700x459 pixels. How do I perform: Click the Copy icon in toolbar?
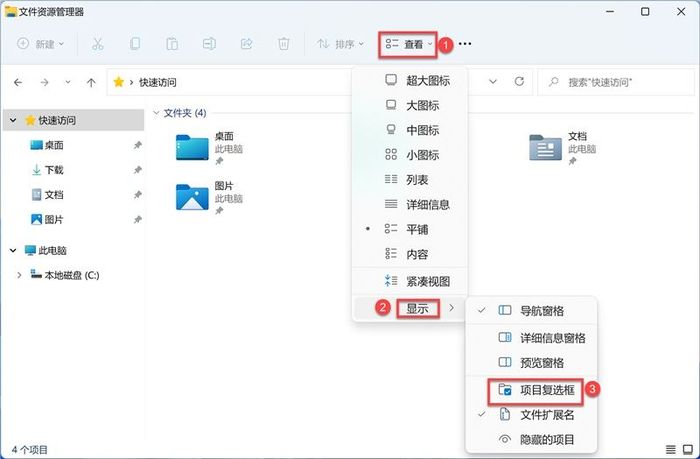135,44
